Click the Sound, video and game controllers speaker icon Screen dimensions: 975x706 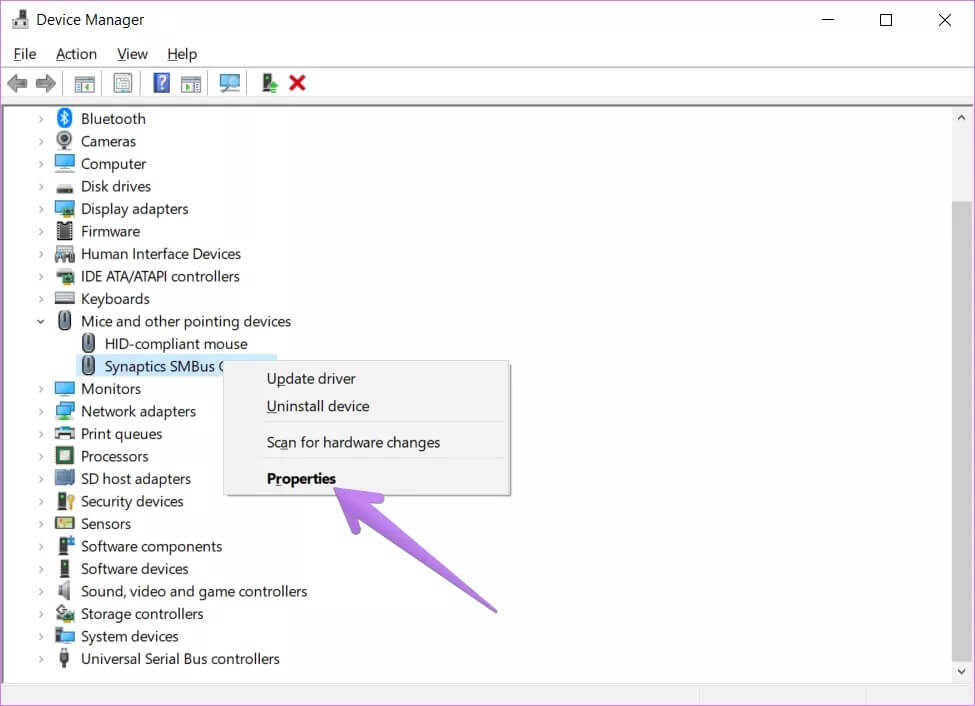coord(64,590)
